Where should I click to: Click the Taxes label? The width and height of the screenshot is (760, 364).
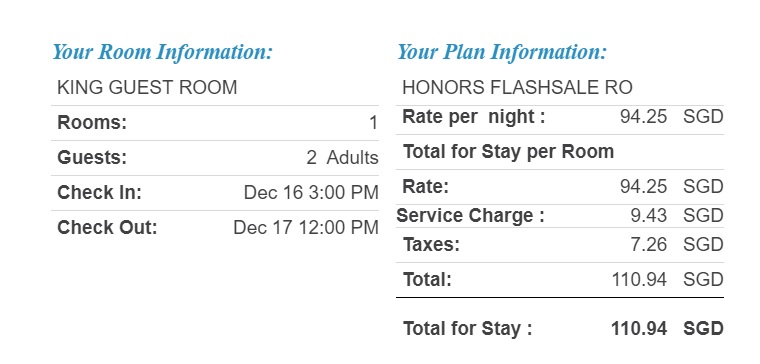point(431,245)
